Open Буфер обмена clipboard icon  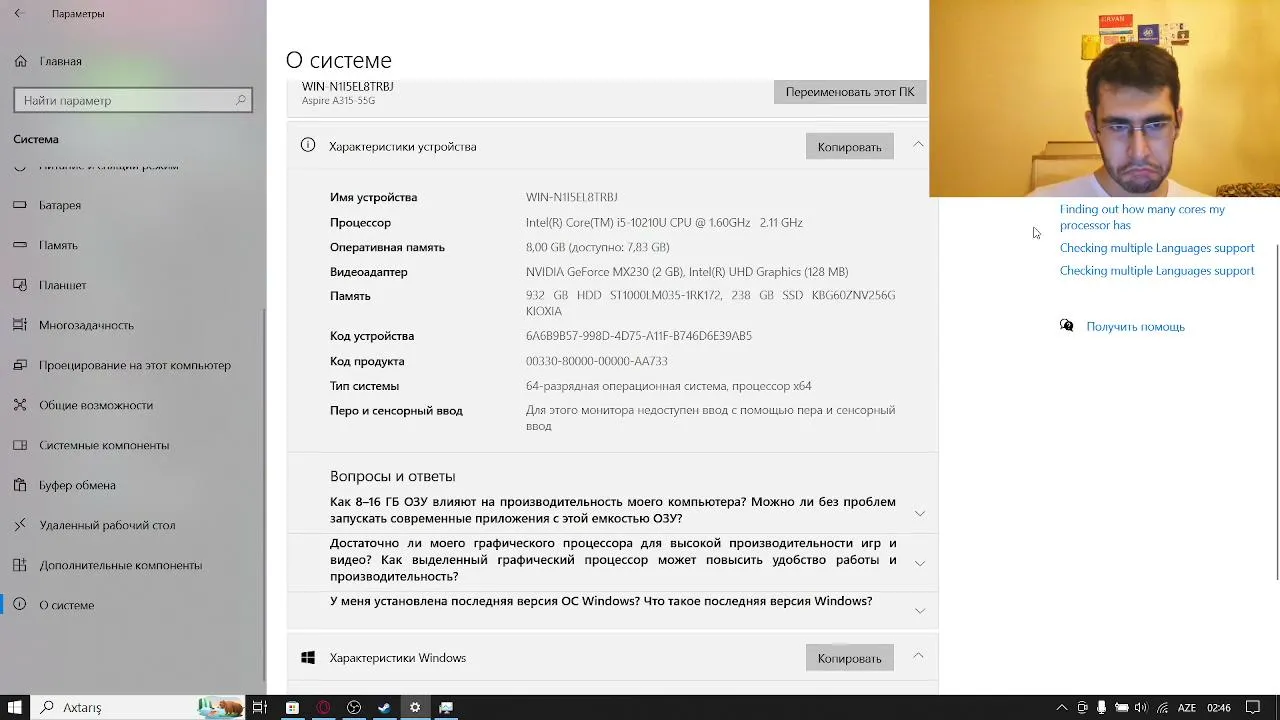coord(20,485)
